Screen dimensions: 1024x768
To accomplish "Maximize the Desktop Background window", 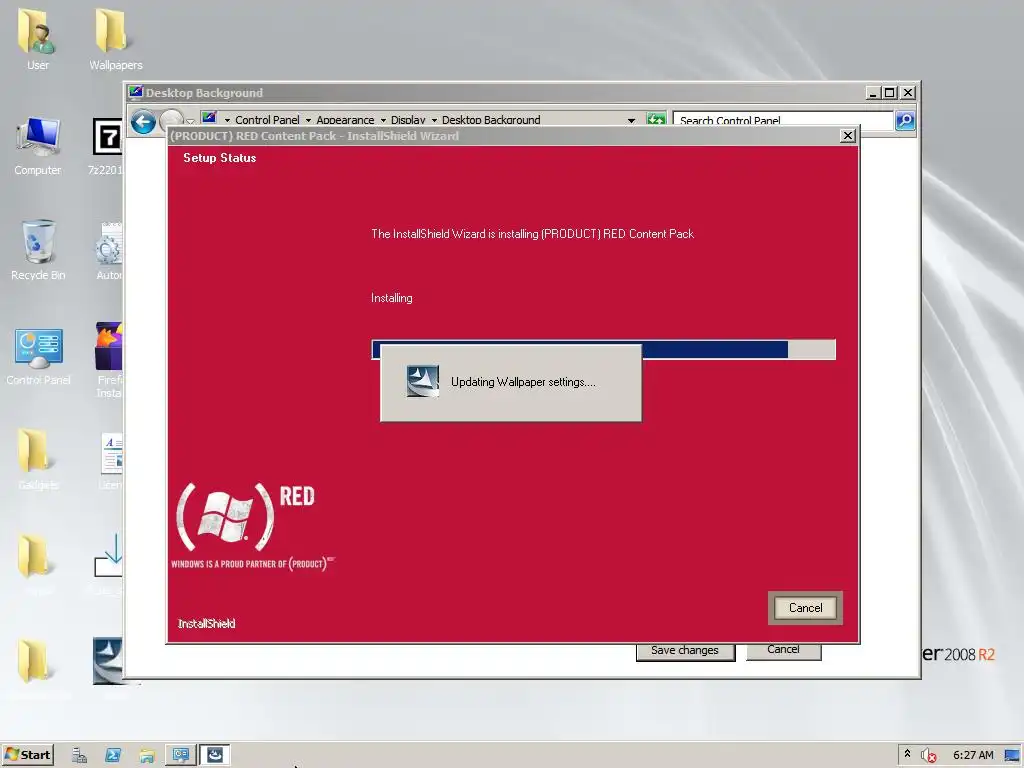I will (x=889, y=93).
